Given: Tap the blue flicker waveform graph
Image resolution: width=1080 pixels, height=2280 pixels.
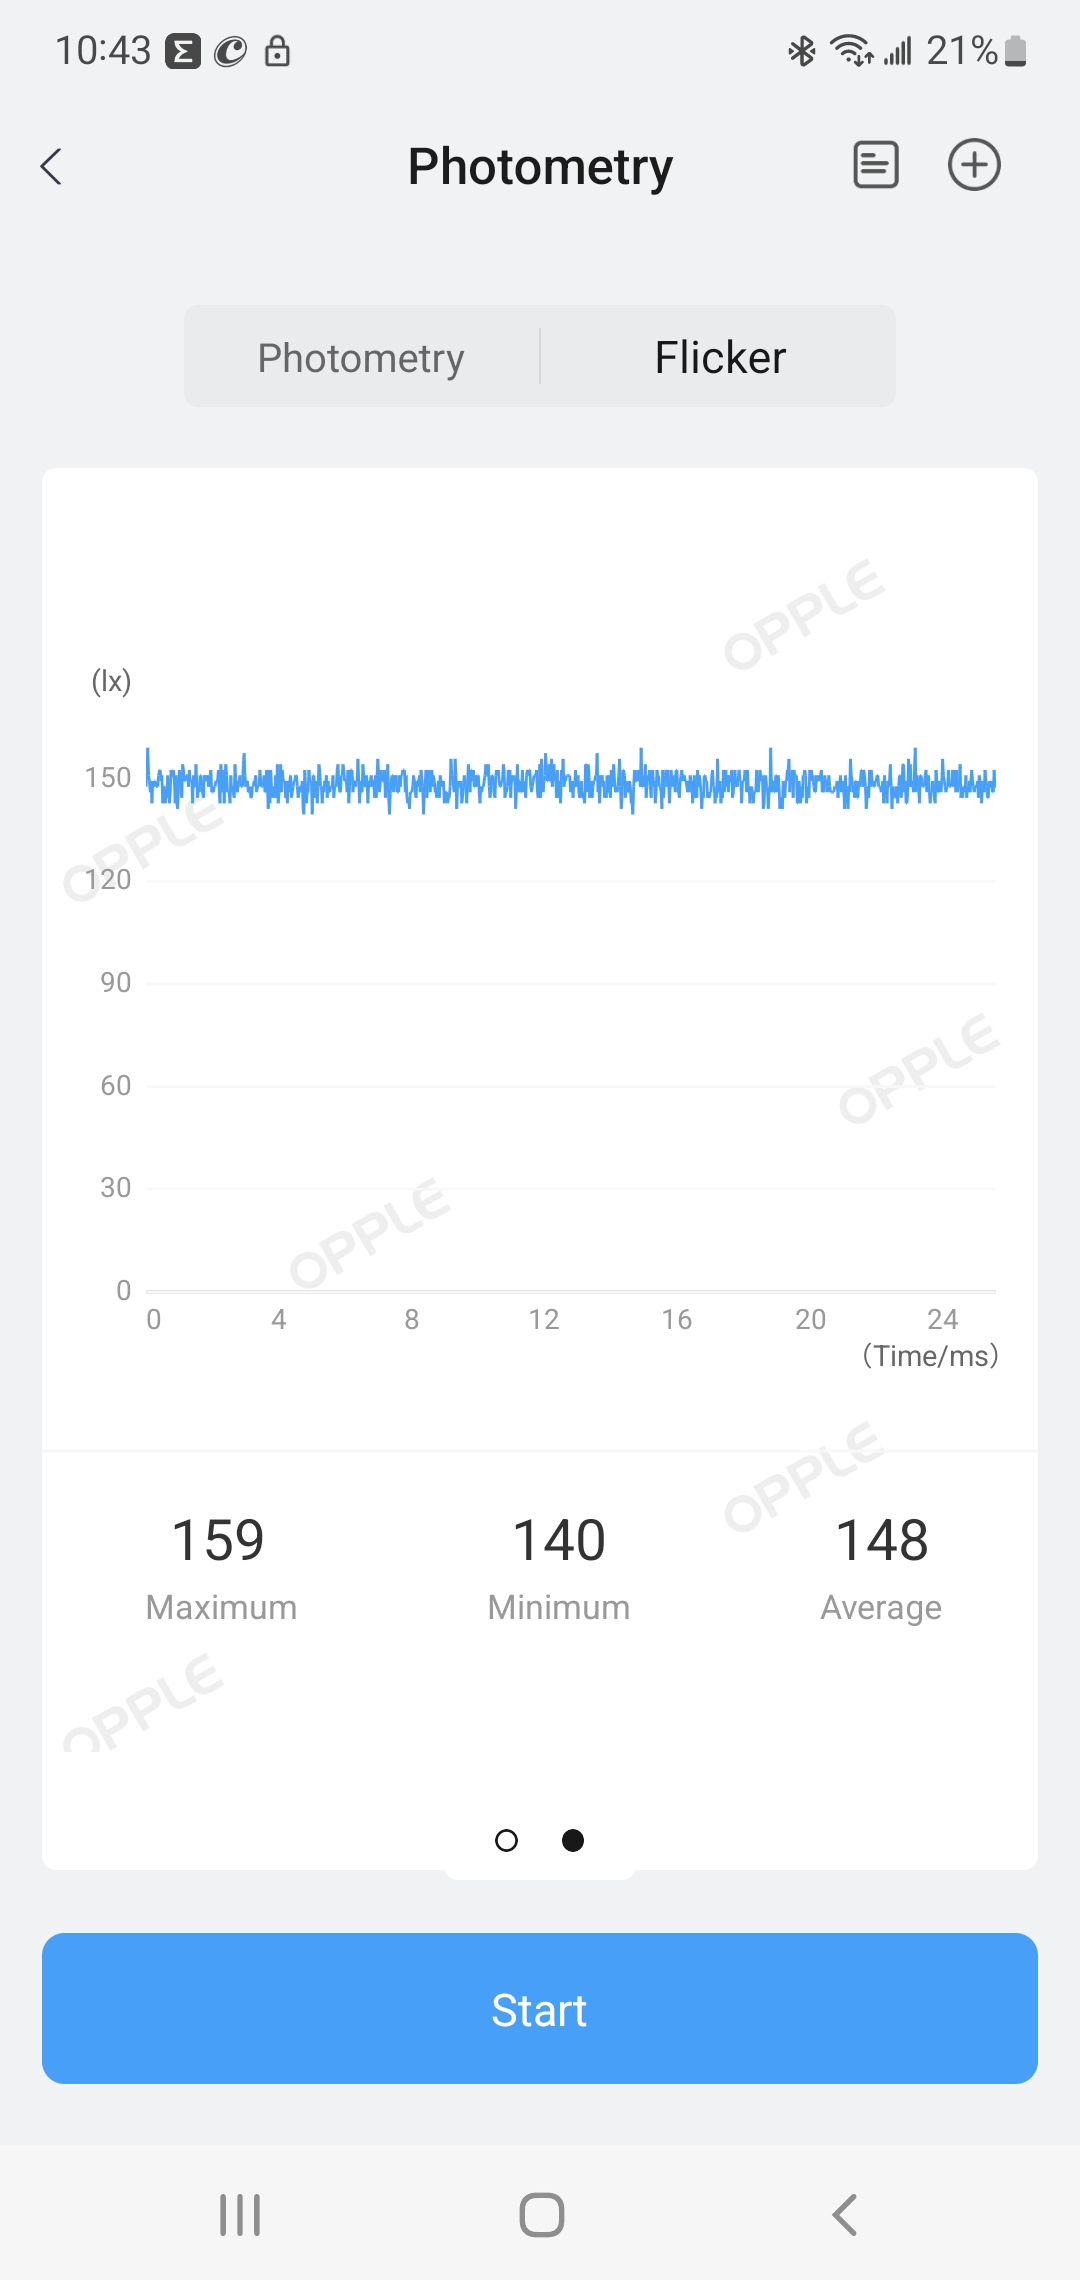Looking at the screenshot, I should pyautogui.click(x=570, y=782).
